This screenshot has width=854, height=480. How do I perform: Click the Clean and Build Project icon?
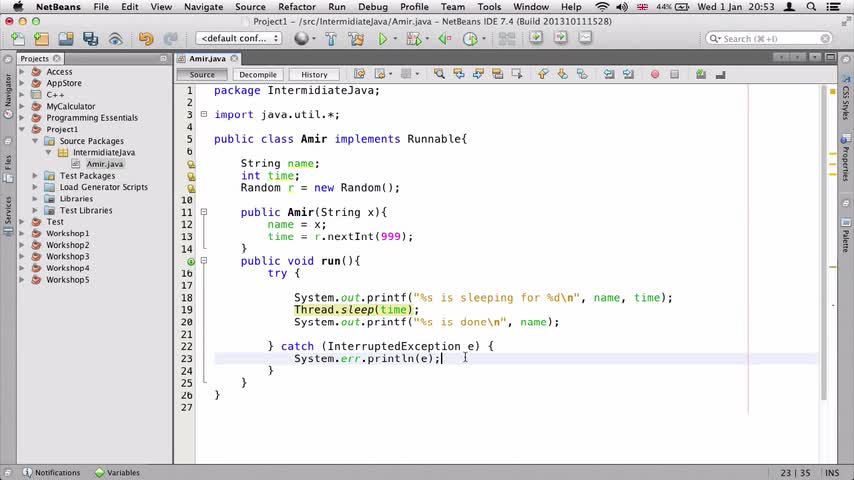[356, 39]
